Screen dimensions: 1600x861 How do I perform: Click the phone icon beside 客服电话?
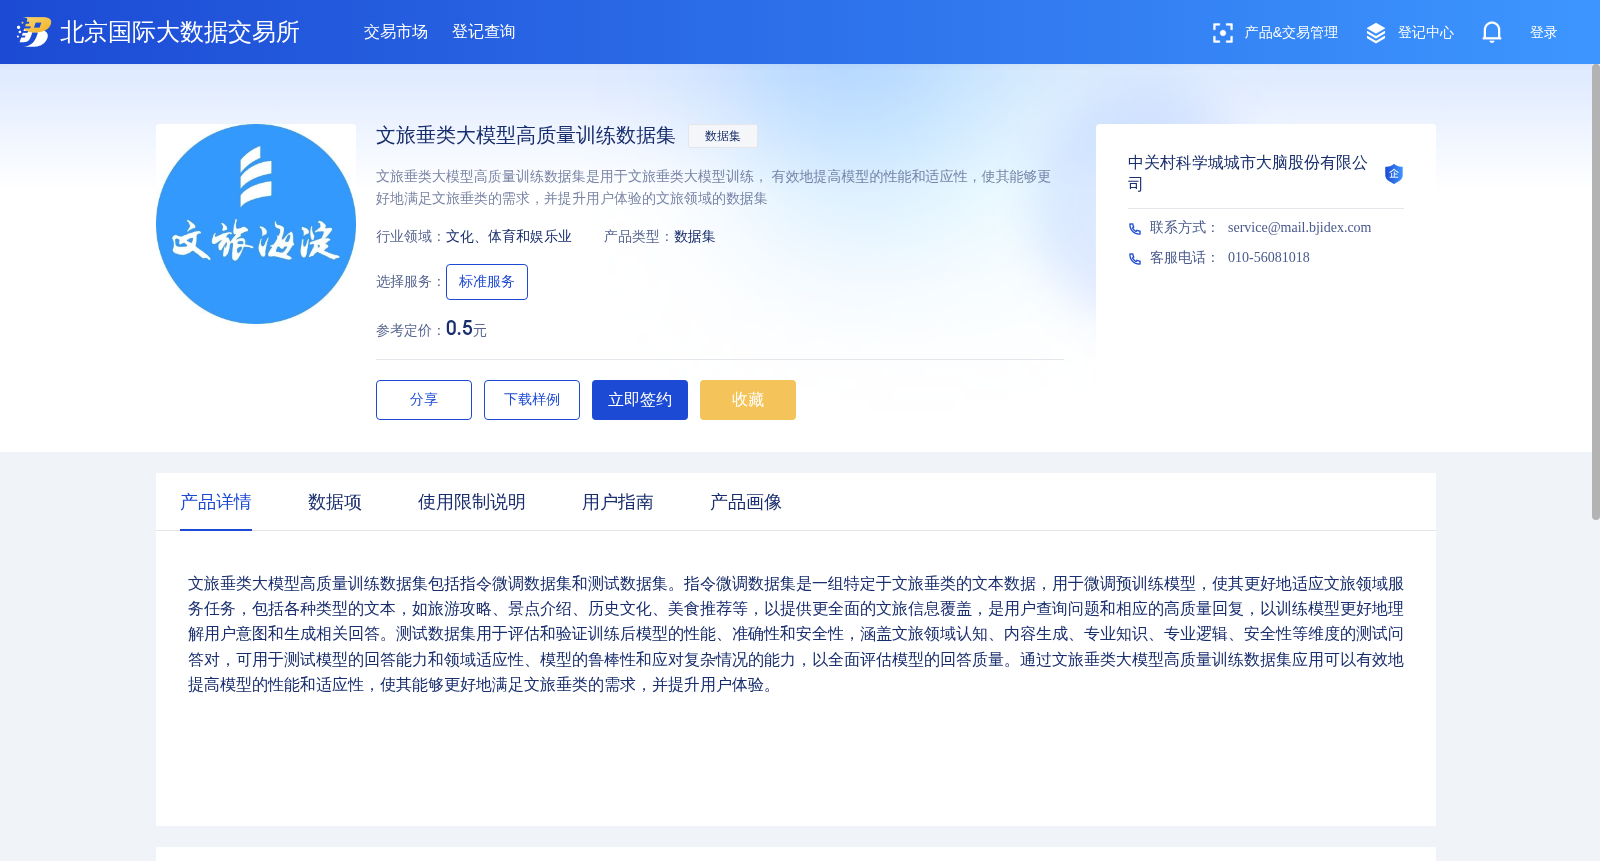click(x=1135, y=259)
